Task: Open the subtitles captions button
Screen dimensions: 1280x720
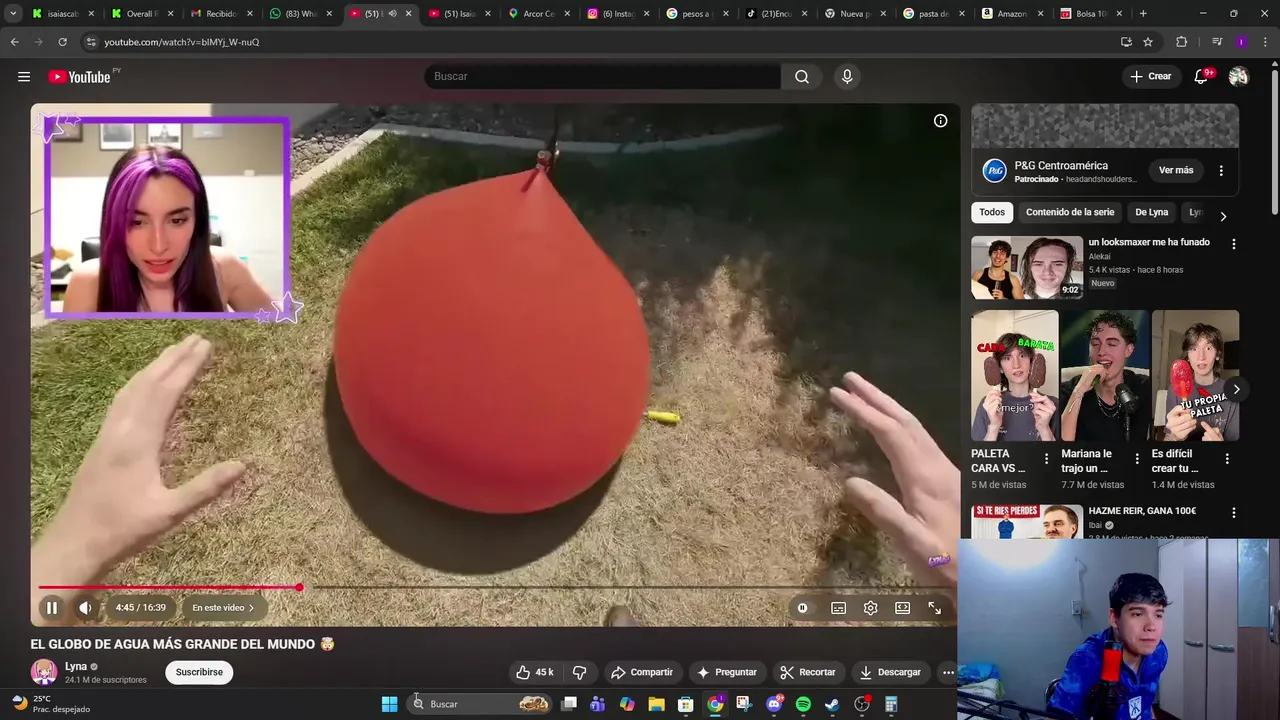Action: tap(839, 608)
